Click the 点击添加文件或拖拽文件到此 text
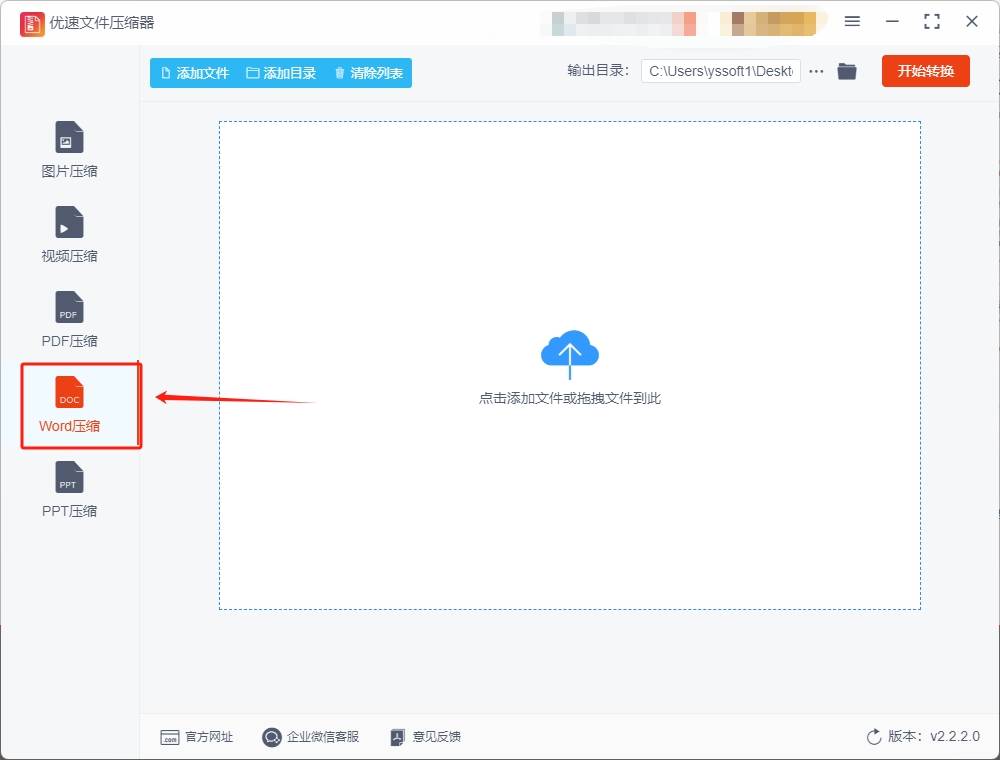The width and height of the screenshot is (1000, 760). 570,398
